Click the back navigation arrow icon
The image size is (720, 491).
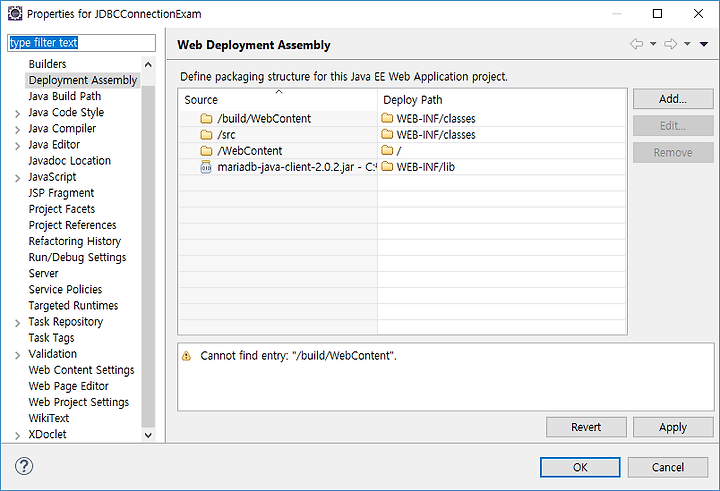[636, 44]
